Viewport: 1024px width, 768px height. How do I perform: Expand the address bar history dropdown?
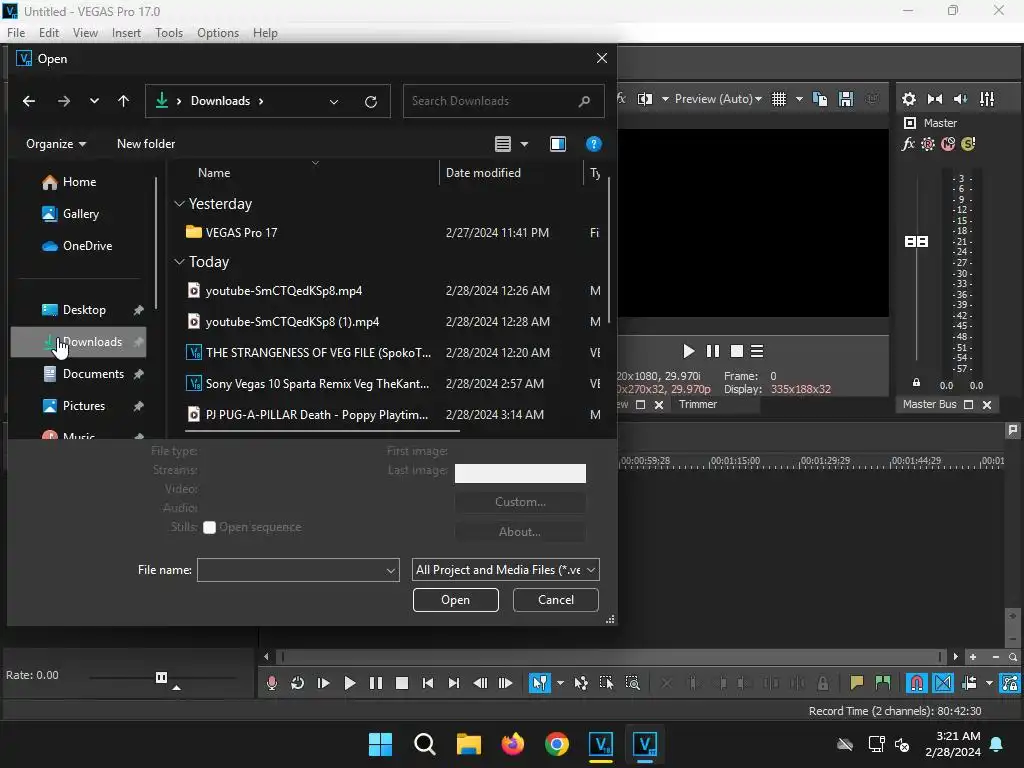click(x=334, y=101)
